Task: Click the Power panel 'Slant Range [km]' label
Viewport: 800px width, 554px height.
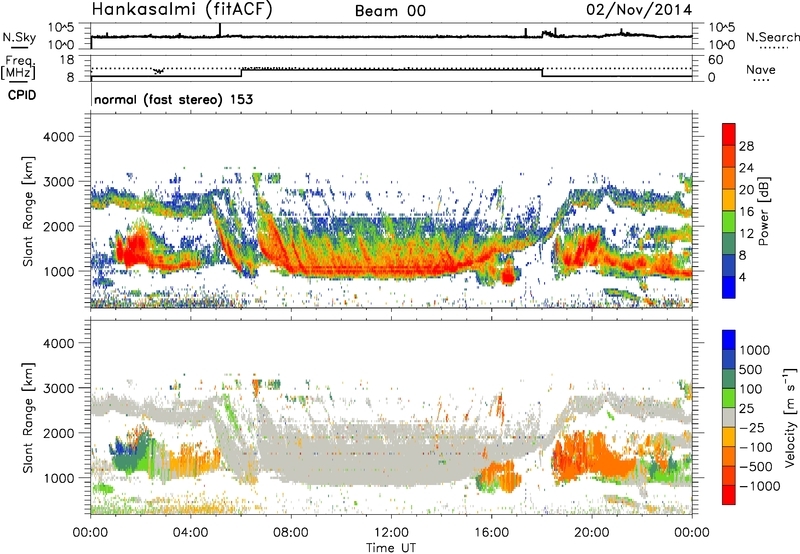Action: [28, 211]
